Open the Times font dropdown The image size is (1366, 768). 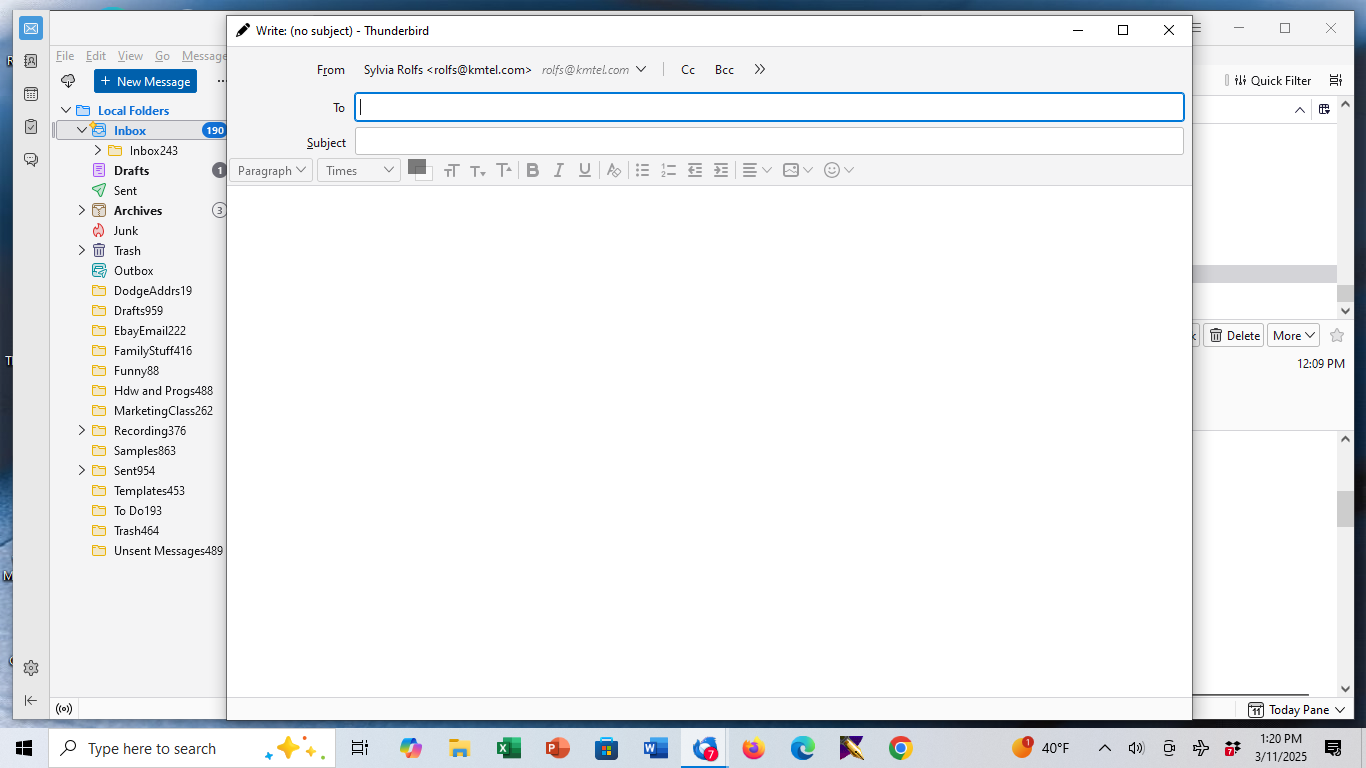(x=359, y=171)
